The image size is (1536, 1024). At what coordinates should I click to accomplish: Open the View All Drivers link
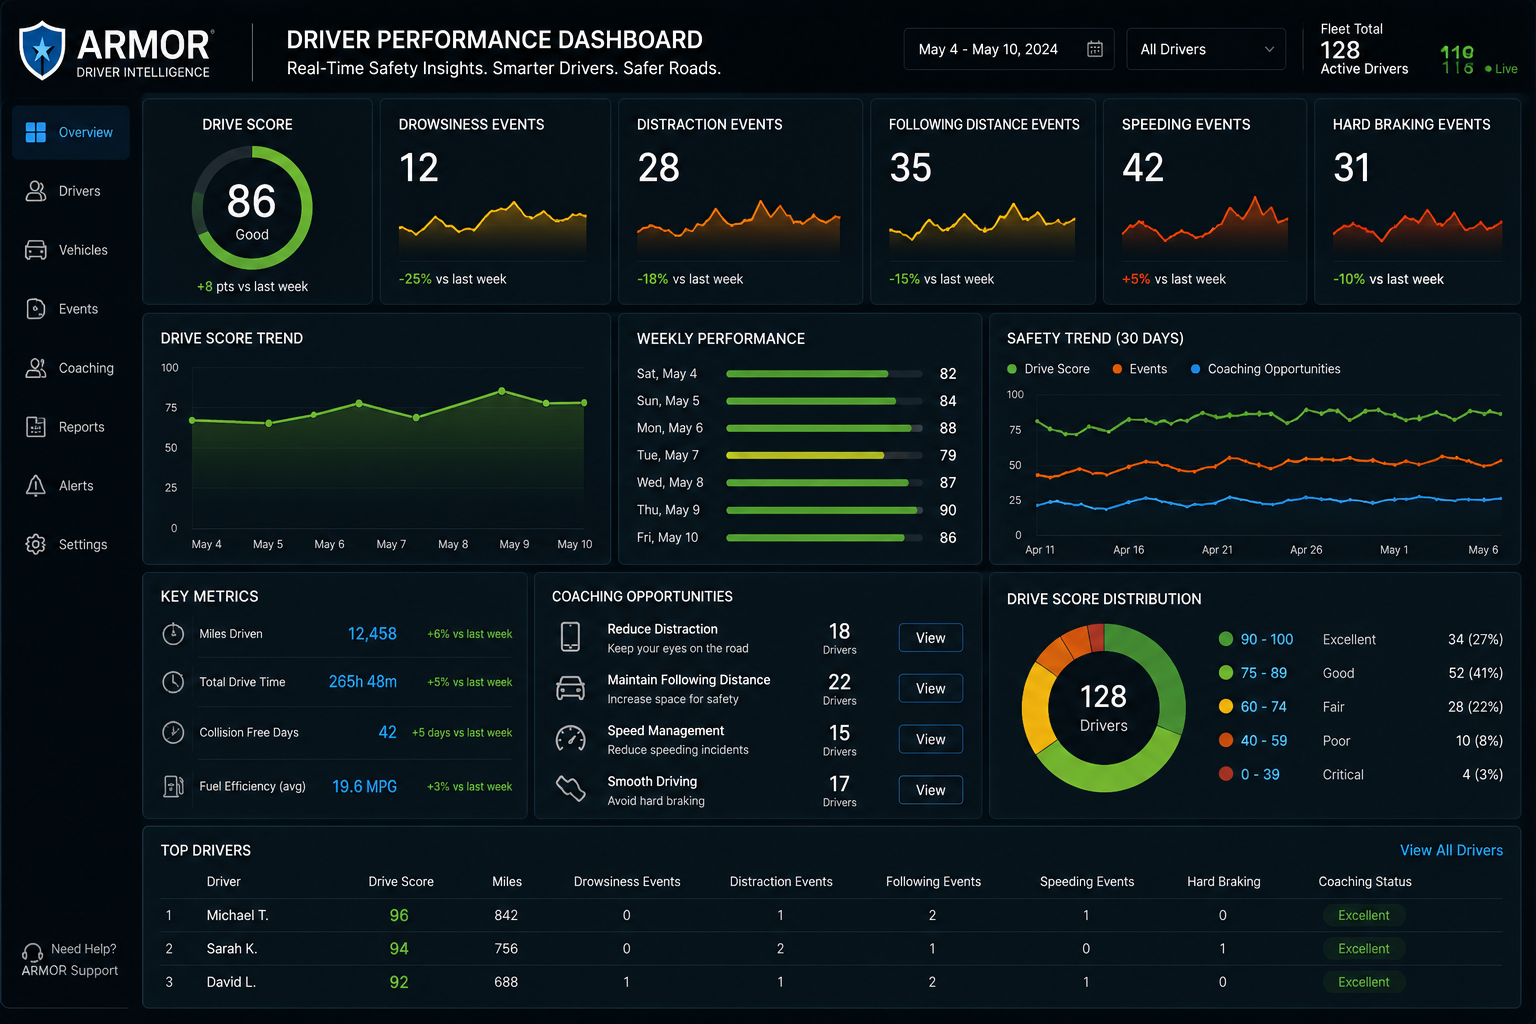click(1451, 850)
